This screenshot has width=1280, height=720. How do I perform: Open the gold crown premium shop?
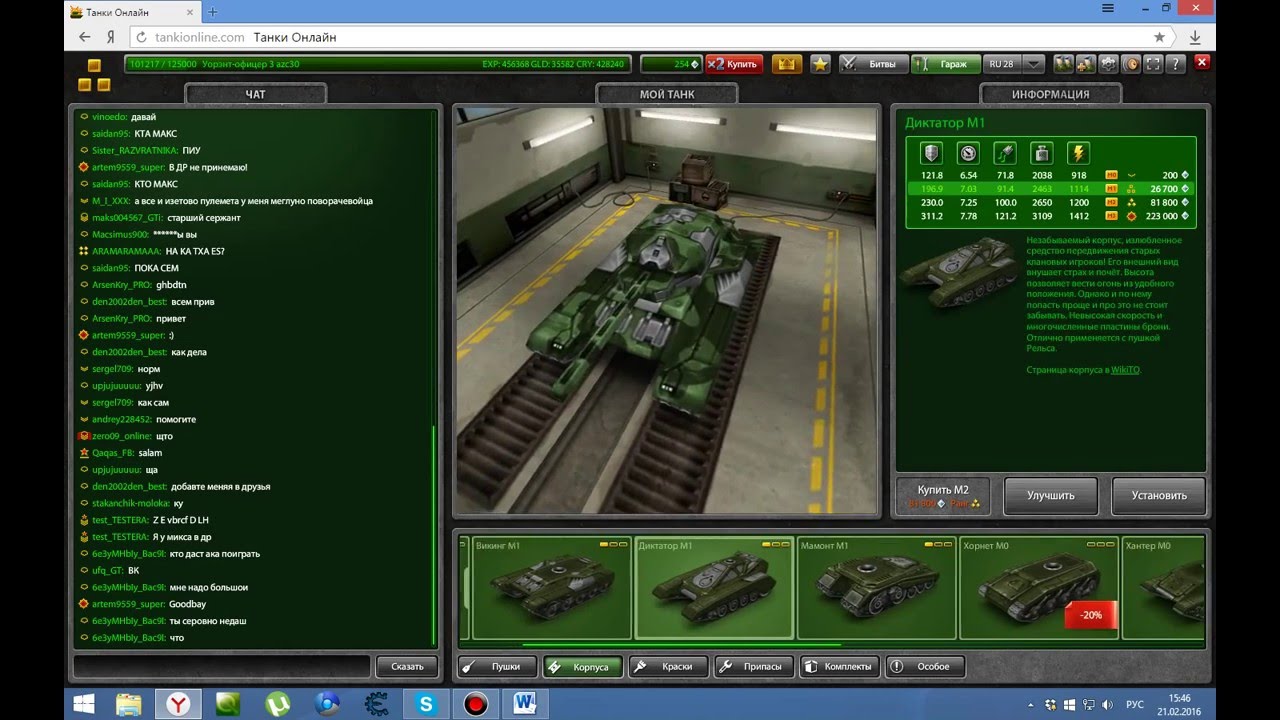787,64
